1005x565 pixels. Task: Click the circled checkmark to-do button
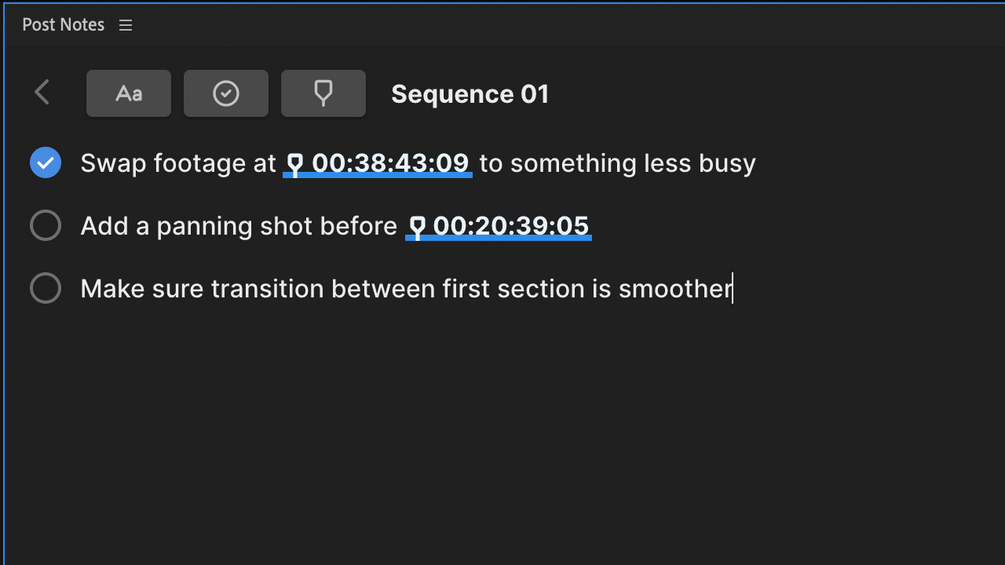tap(226, 94)
